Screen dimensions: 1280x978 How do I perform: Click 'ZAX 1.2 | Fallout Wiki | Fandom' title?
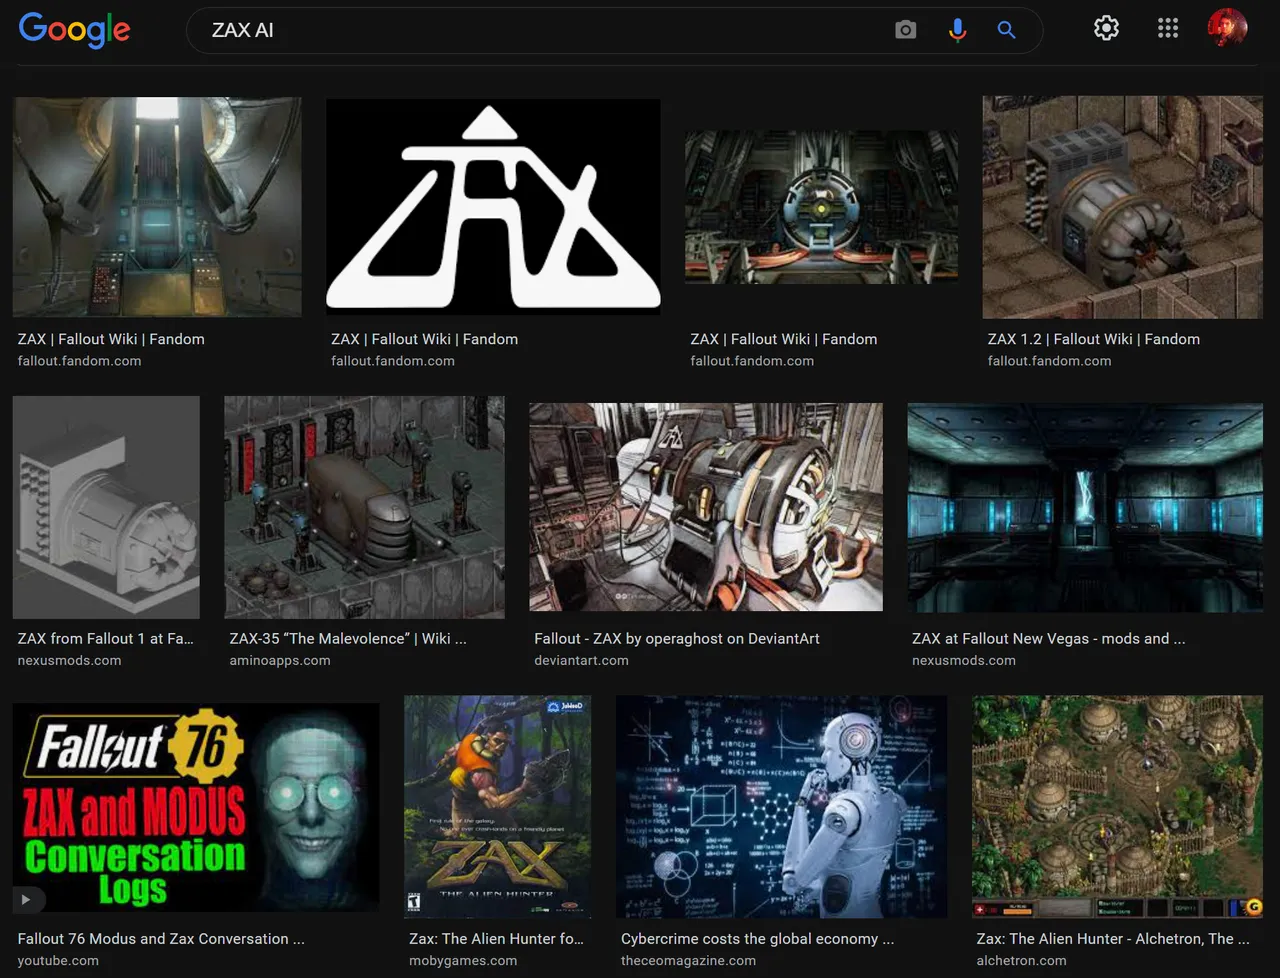tap(1093, 339)
